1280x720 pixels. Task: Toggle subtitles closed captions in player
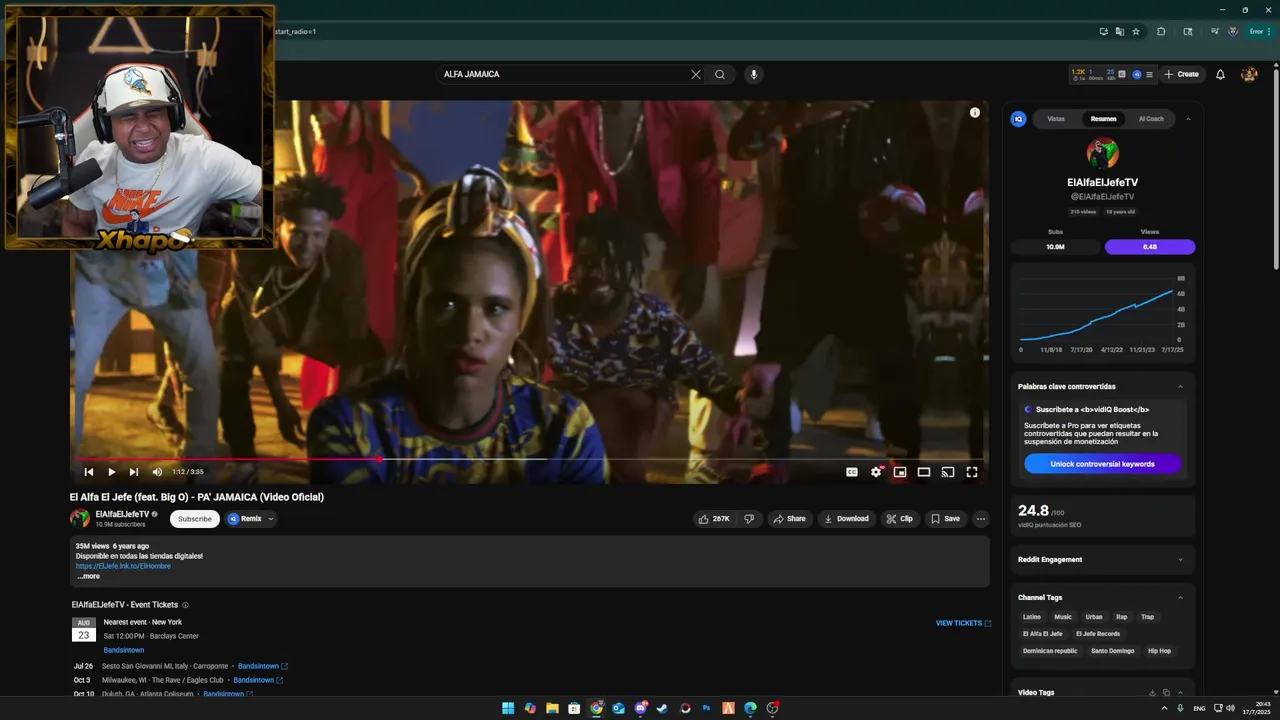852,472
